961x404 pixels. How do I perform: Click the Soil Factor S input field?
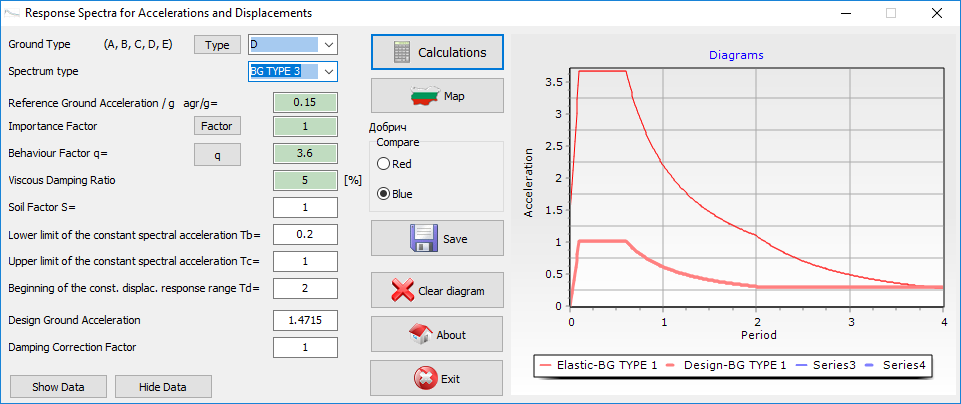pyautogui.click(x=305, y=207)
